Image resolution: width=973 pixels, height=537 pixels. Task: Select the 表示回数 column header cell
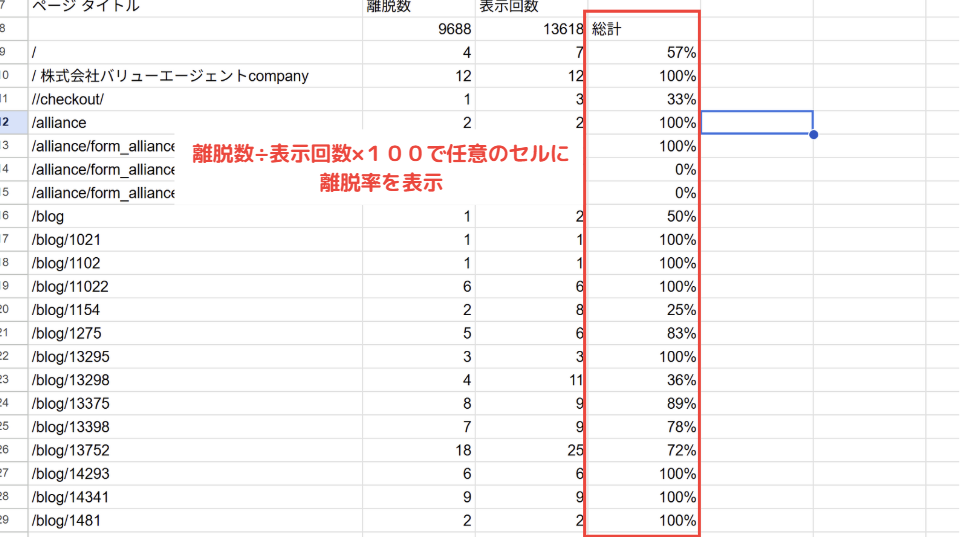click(x=531, y=7)
